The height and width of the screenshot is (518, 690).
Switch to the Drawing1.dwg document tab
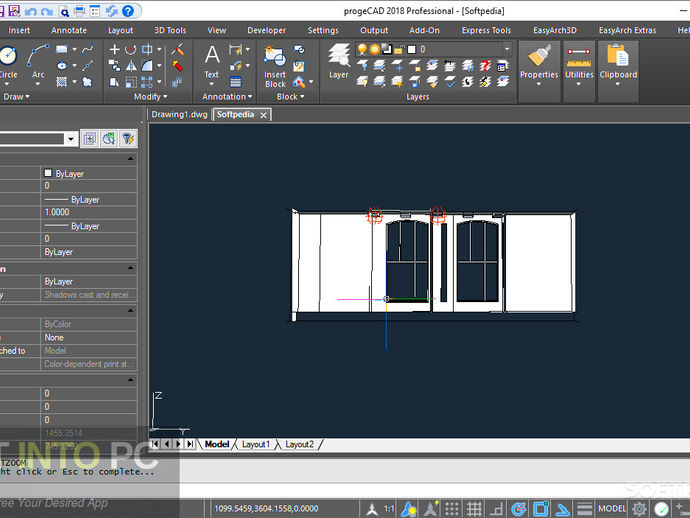click(x=178, y=115)
